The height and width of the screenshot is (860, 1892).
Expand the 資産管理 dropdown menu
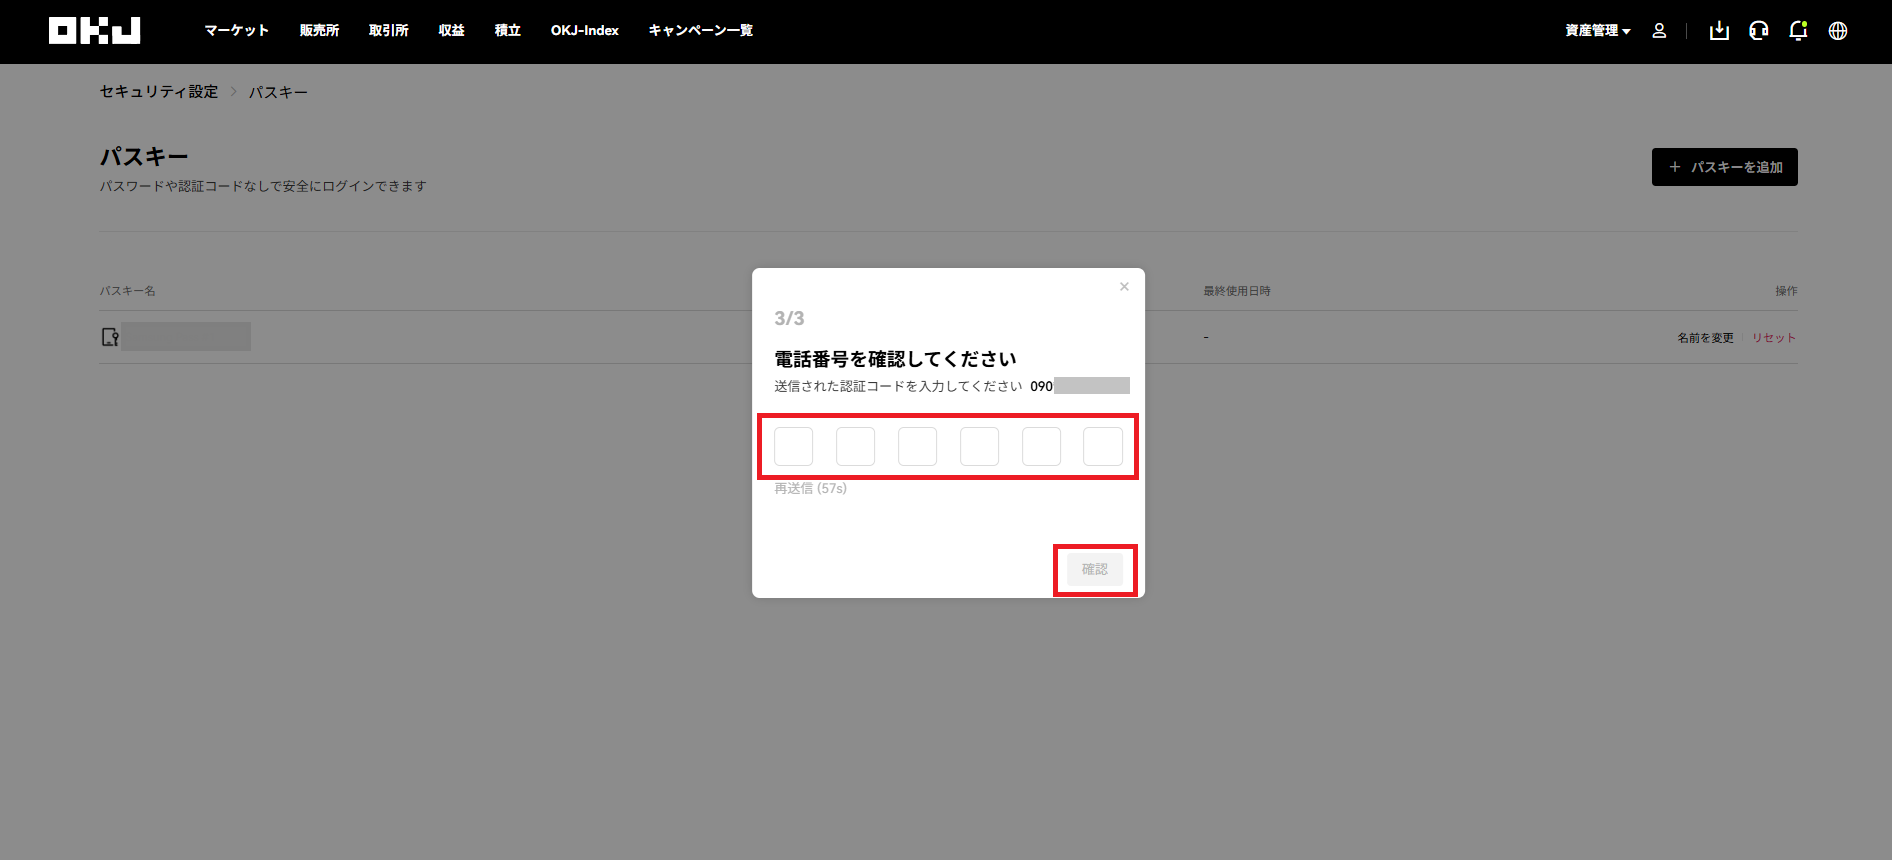click(1598, 31)
